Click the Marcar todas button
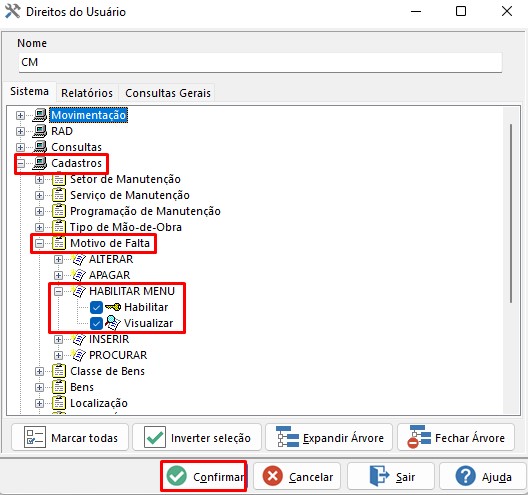This screenshot has width=528, height=495. pyautogui.click(x=70, y=437)
